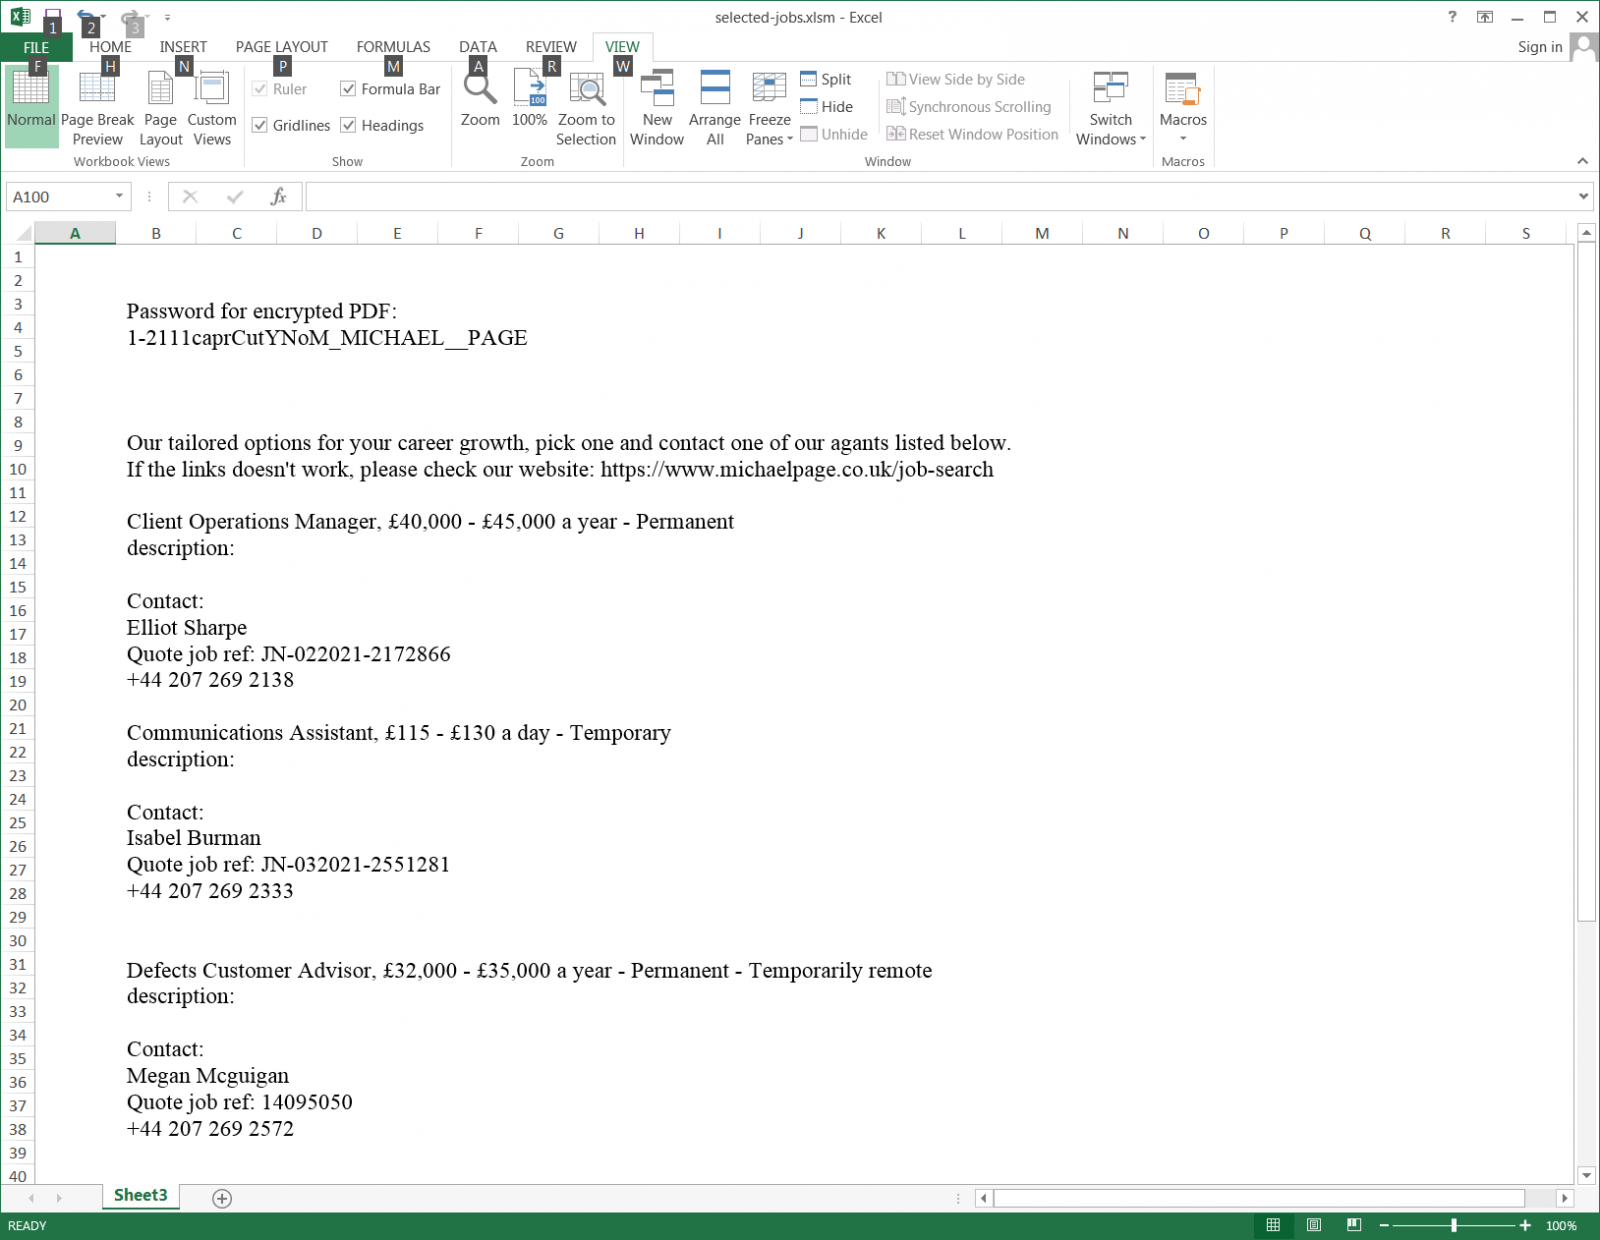This screenshot has height=1240, width=1600.
Task: Click the Hide window button
Action: (826, 107)
